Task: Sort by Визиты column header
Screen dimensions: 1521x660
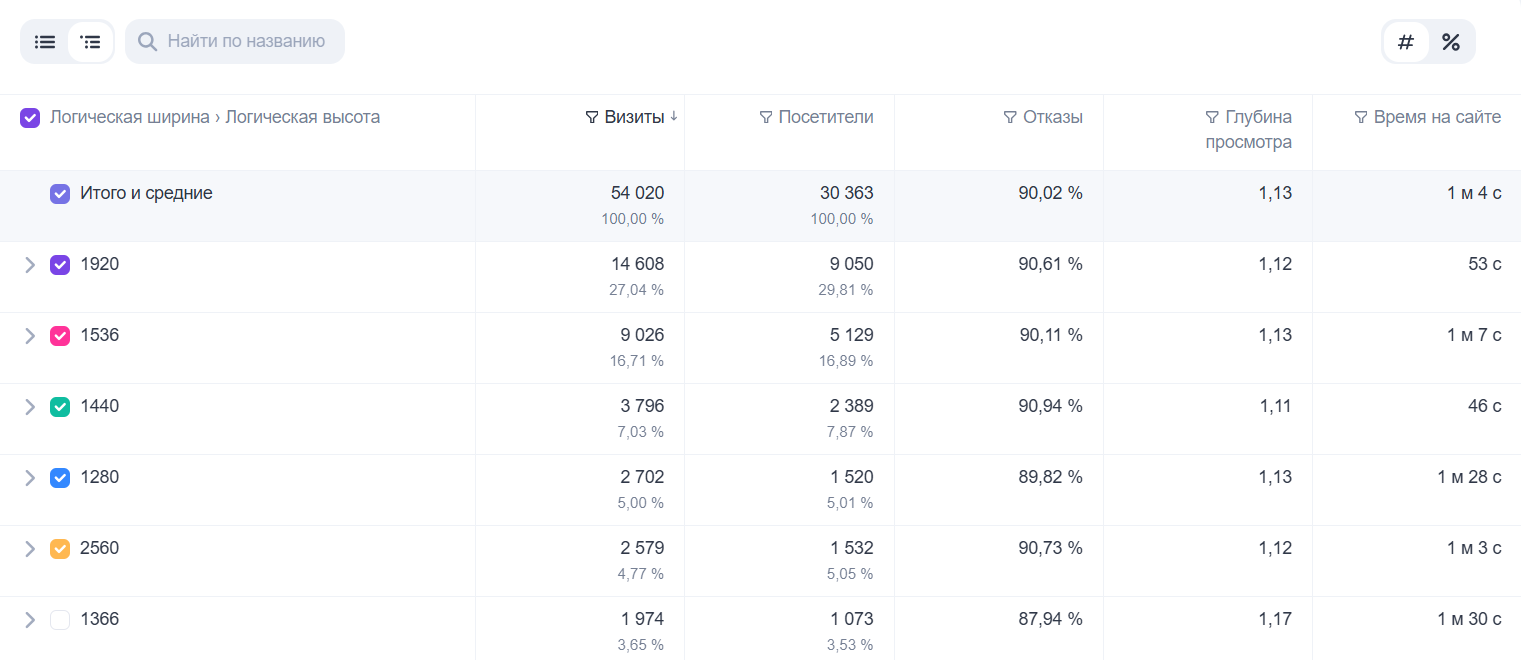Action: [634, 117]
